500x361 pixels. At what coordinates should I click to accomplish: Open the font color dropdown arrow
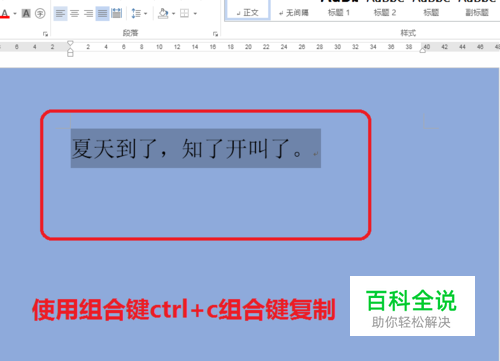15,14
